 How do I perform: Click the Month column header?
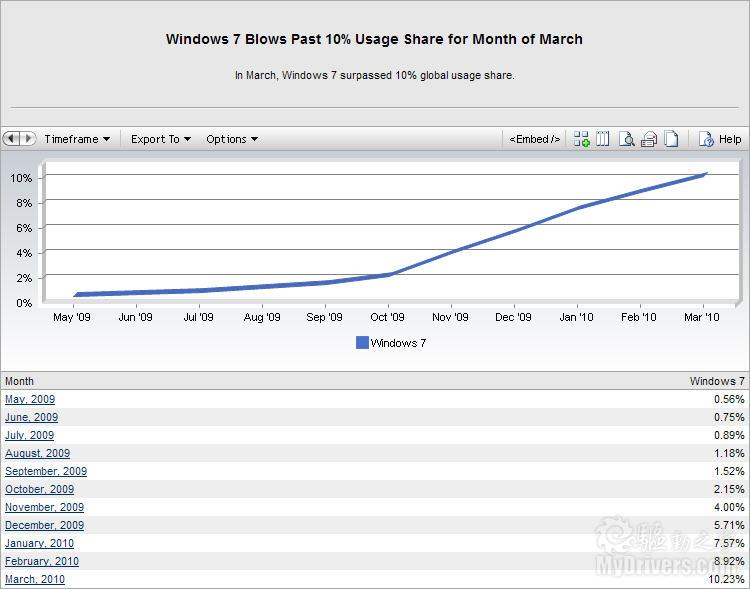pos(20,381)
